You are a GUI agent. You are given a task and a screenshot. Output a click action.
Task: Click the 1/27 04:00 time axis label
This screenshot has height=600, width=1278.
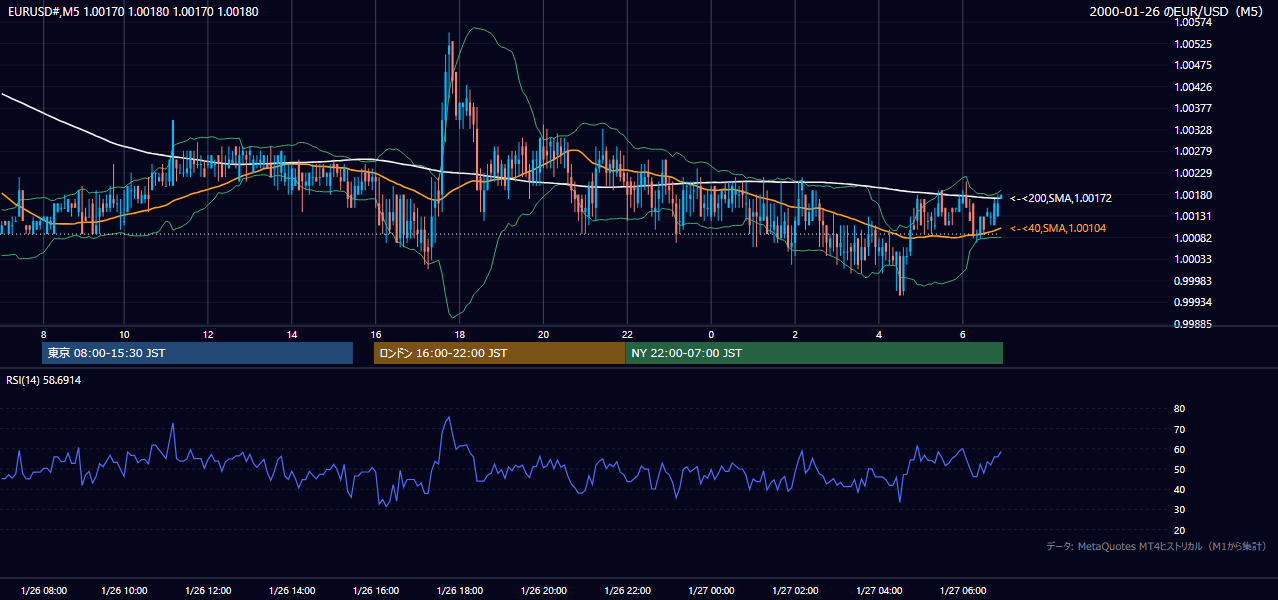[x=879, y=591]
